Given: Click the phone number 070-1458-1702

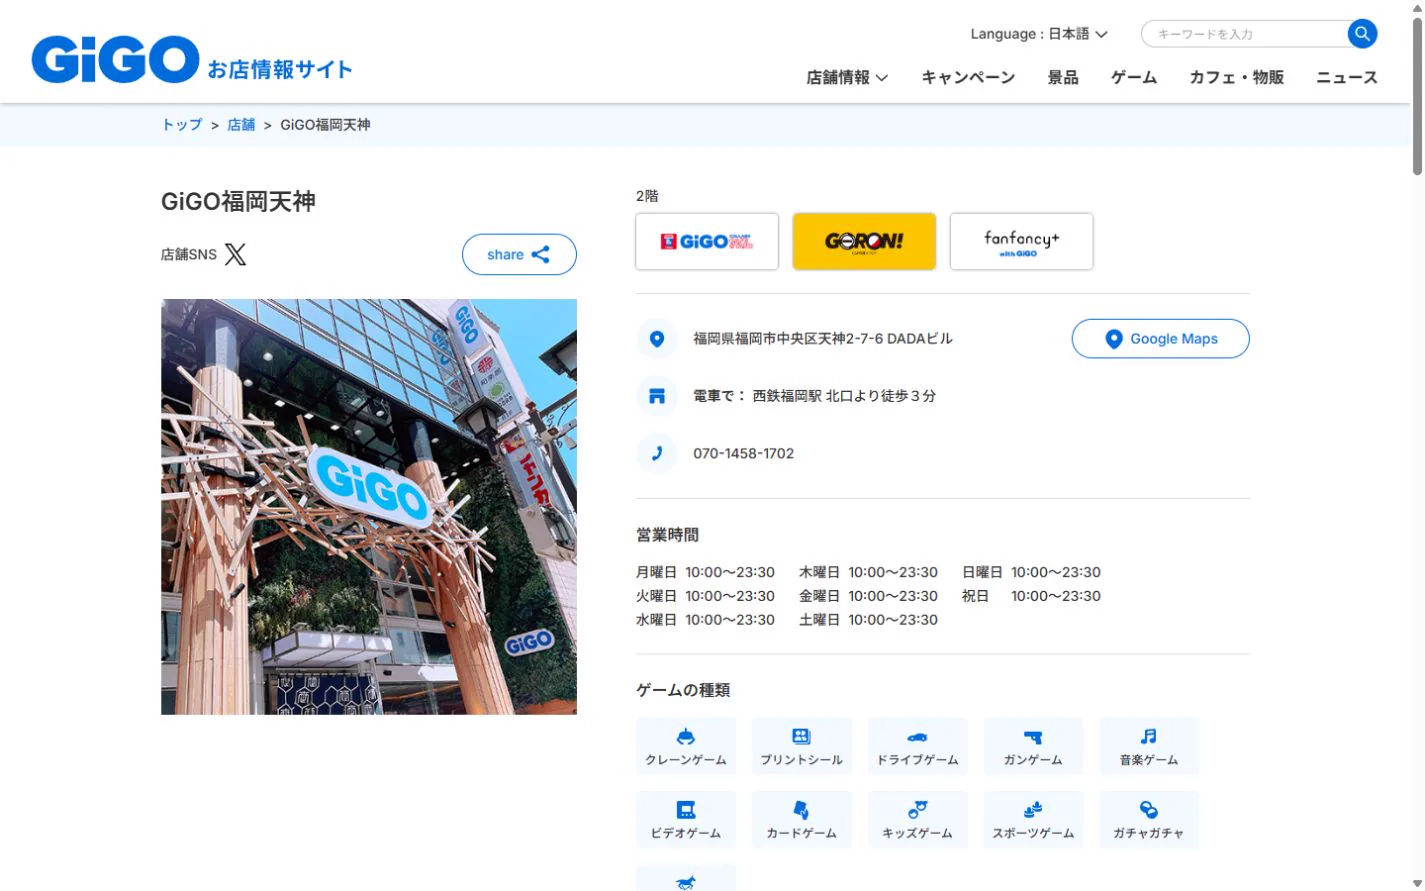Looking at the screenshot, I should tap(744, 453).
